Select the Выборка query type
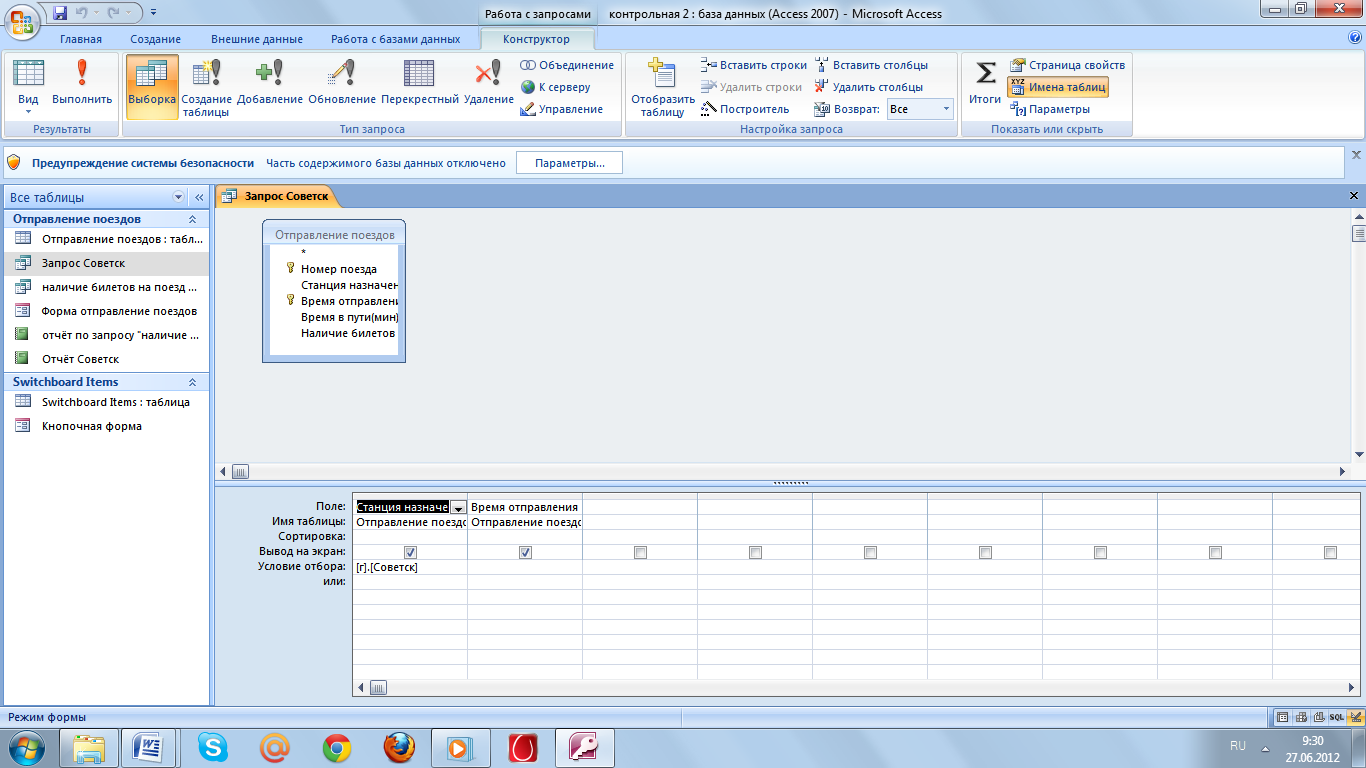1366x768 pixels. click(x=152, y=85)
